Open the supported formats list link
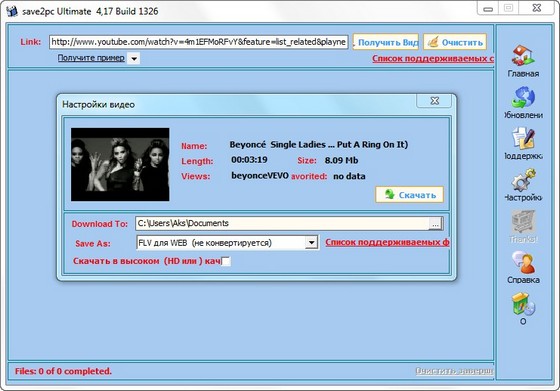The width and height of the screenshot is (560, 391). pyautogui.click(x=387, y=242)
